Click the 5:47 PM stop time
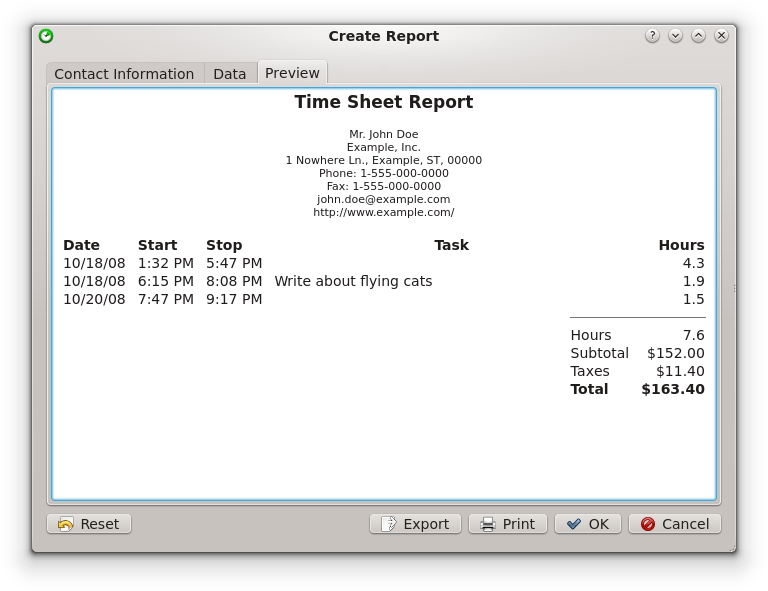Viewport: 768px width, 591px height. (234, 263)
